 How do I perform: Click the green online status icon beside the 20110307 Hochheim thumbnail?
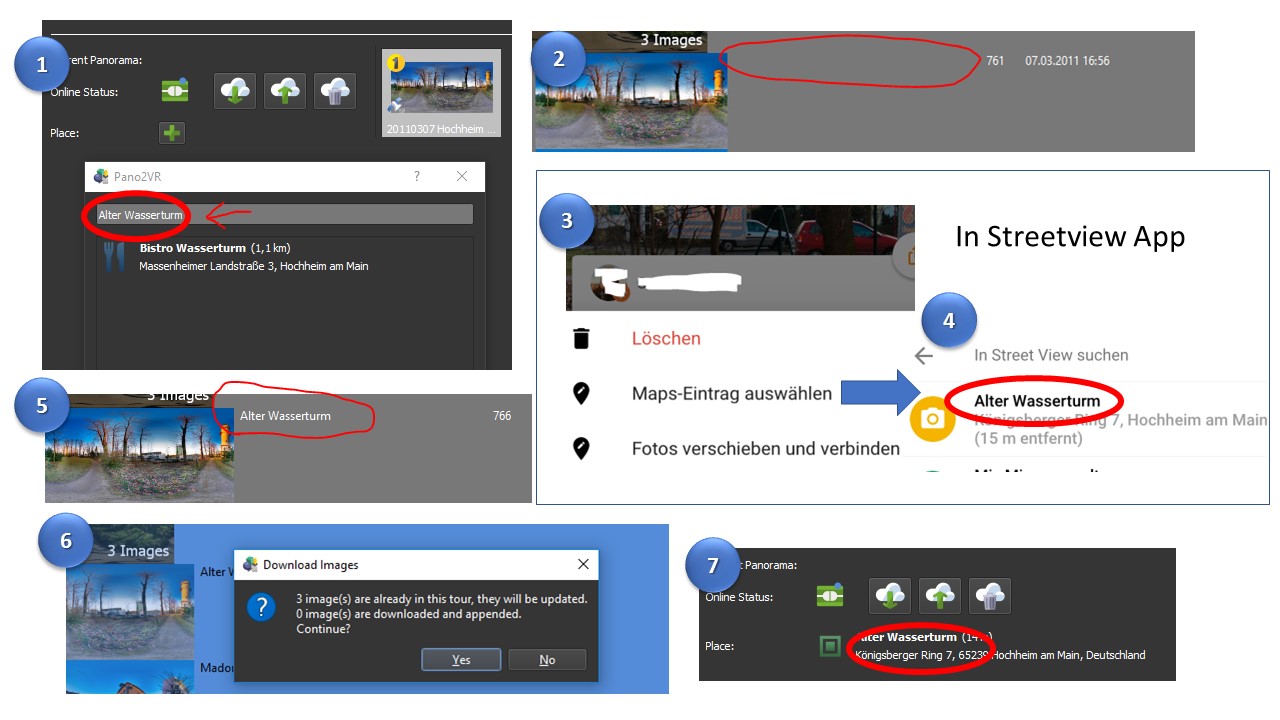click(175, 91)
